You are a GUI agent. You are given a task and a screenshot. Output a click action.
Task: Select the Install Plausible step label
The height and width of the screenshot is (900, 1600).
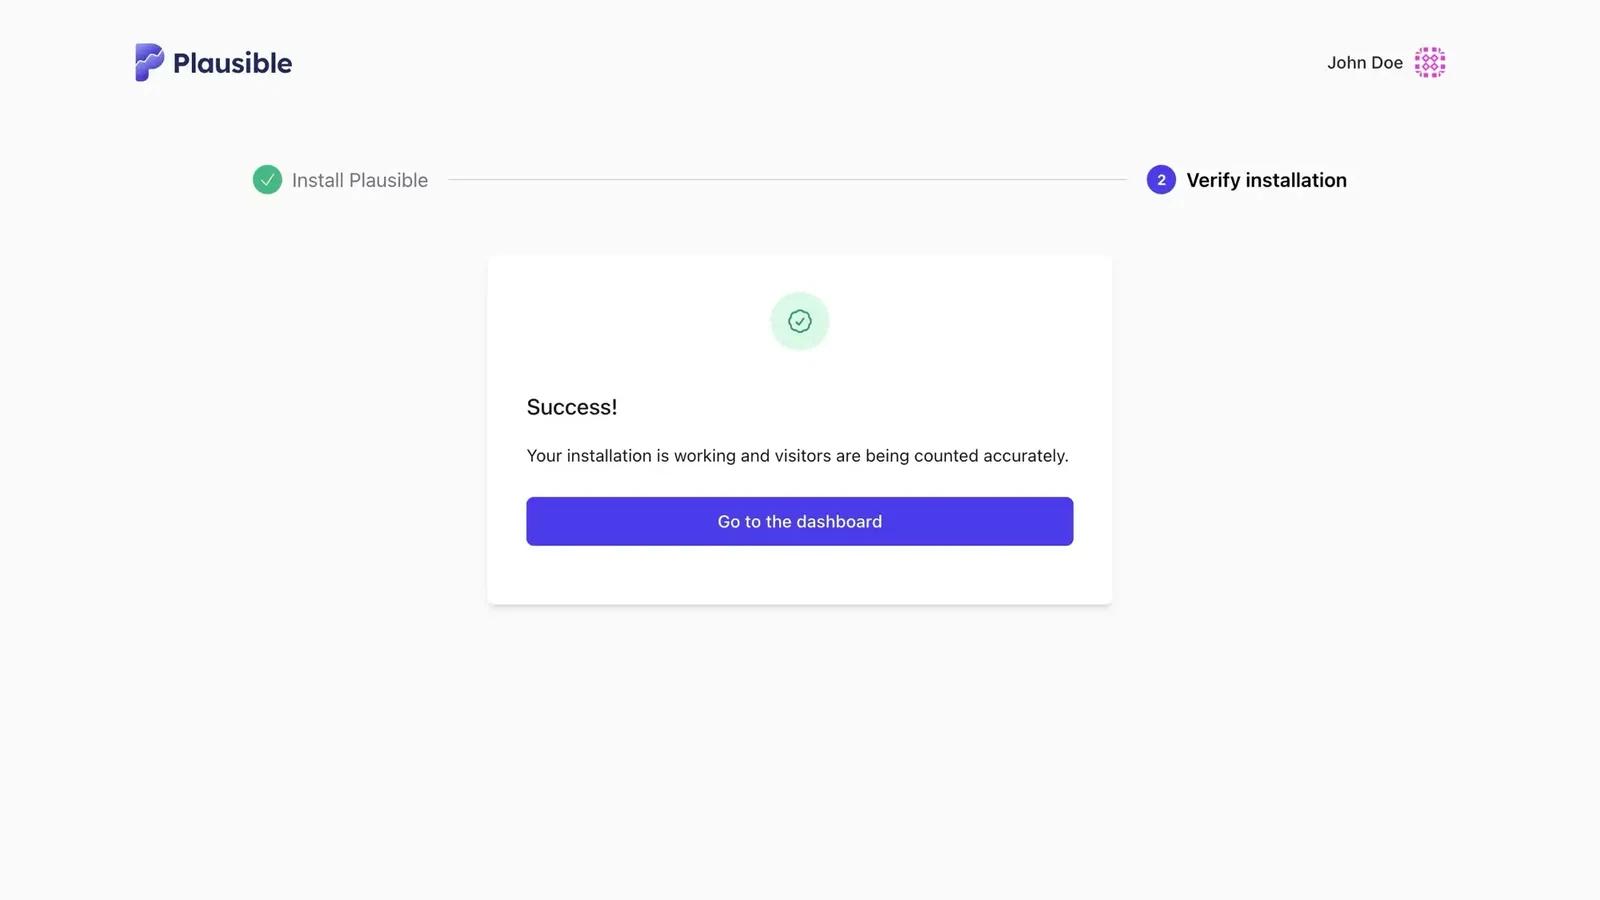click(359, 180)
